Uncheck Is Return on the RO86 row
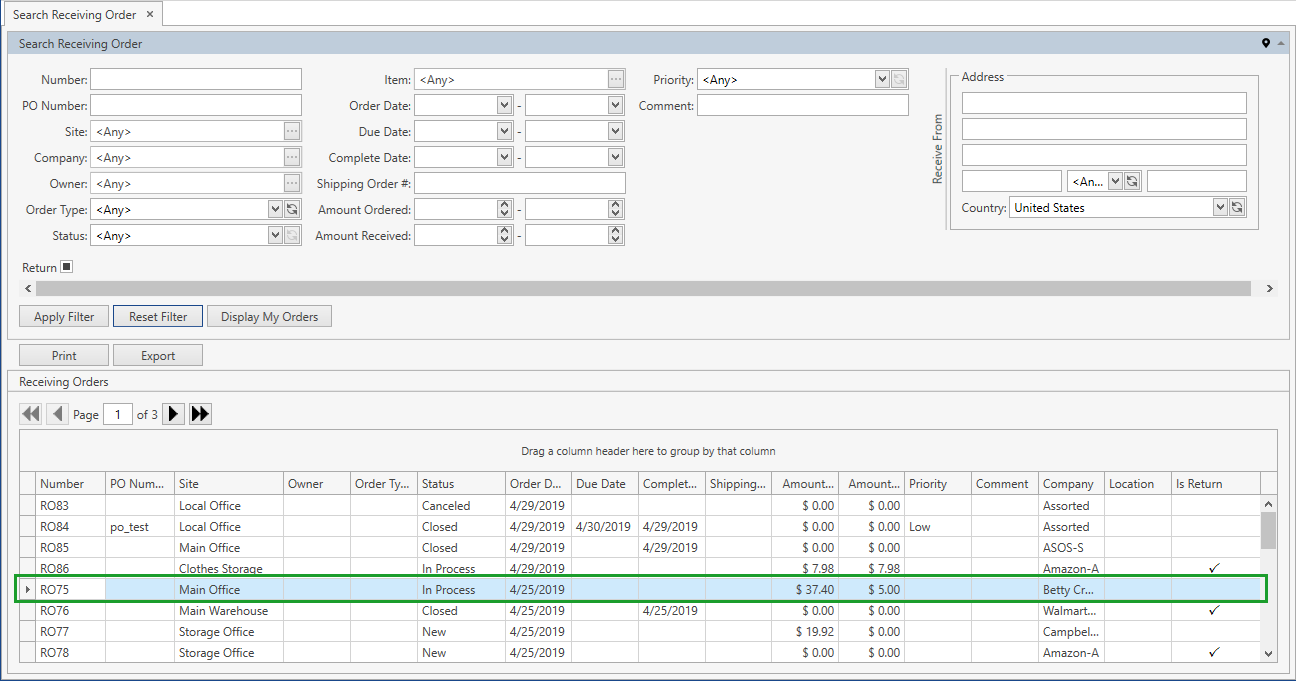This screenshot has width=1296, height=681. click(1213, 568)
